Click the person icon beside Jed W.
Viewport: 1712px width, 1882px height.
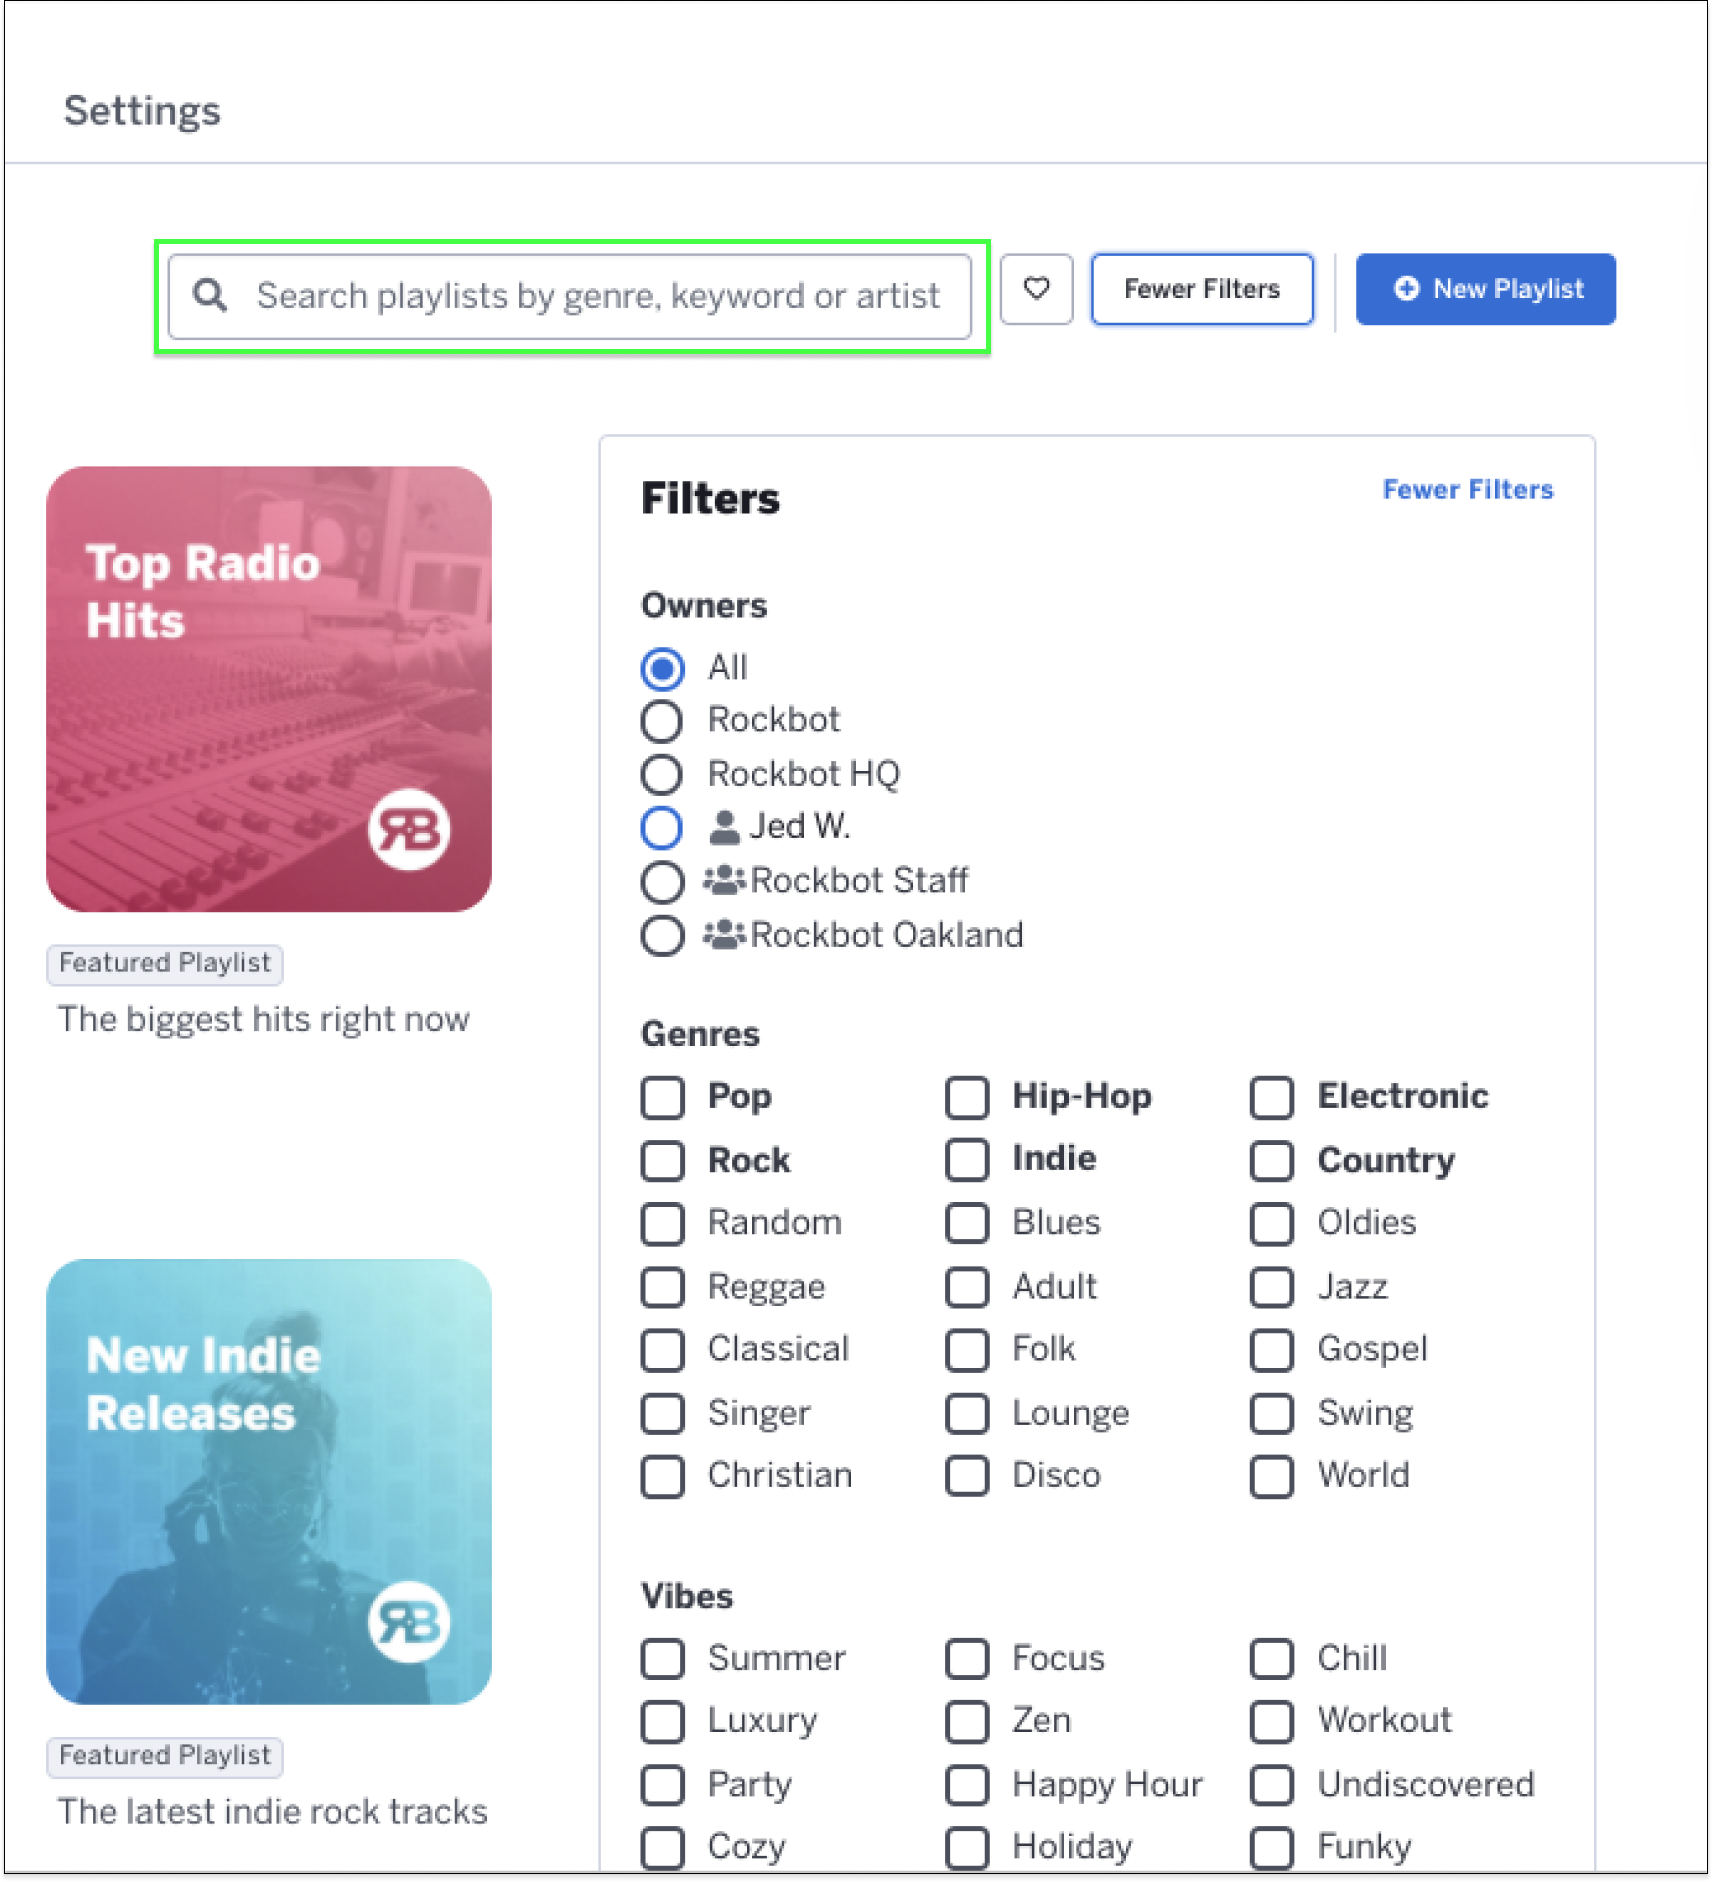(722, 827)
